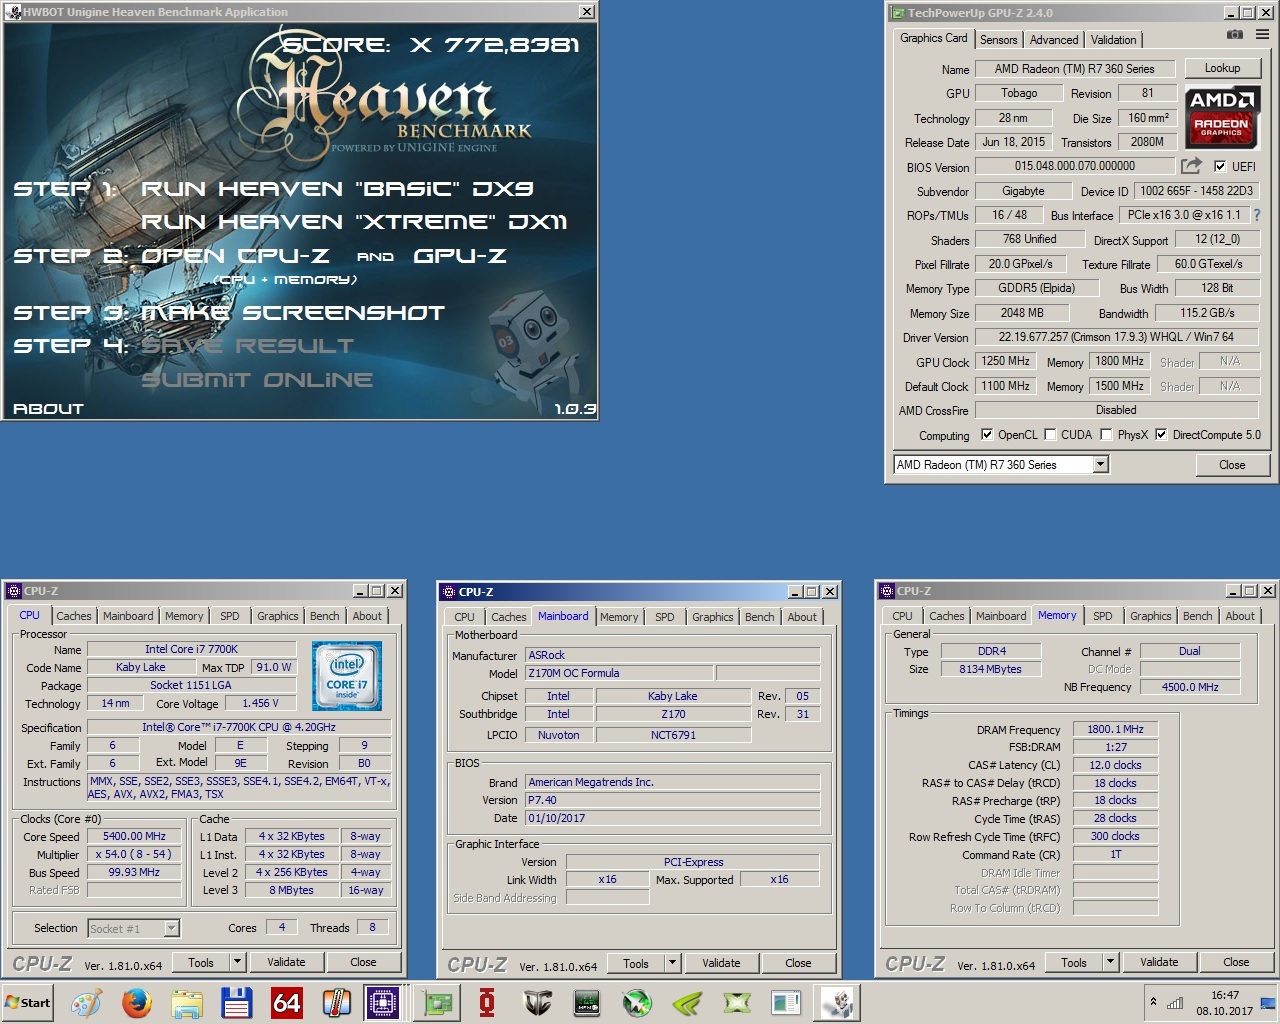The height and width of the screenshot is (1024, 1280).
Task: Select the green GPU-Z card taskbar icon
Action: point(437,1002)
